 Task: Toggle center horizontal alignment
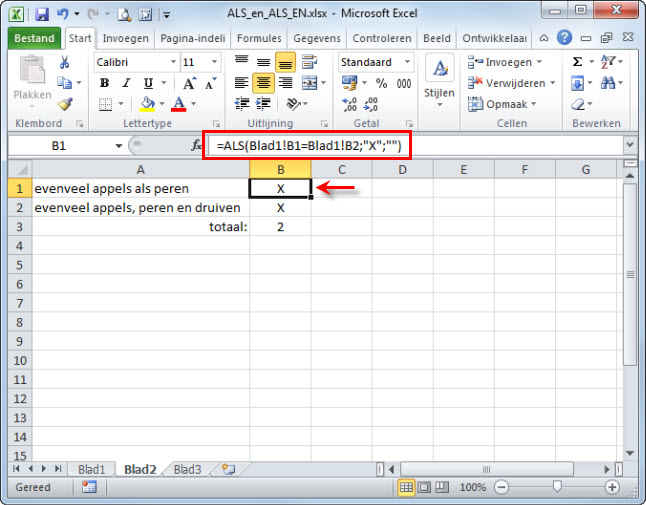[x=263, y=83]
